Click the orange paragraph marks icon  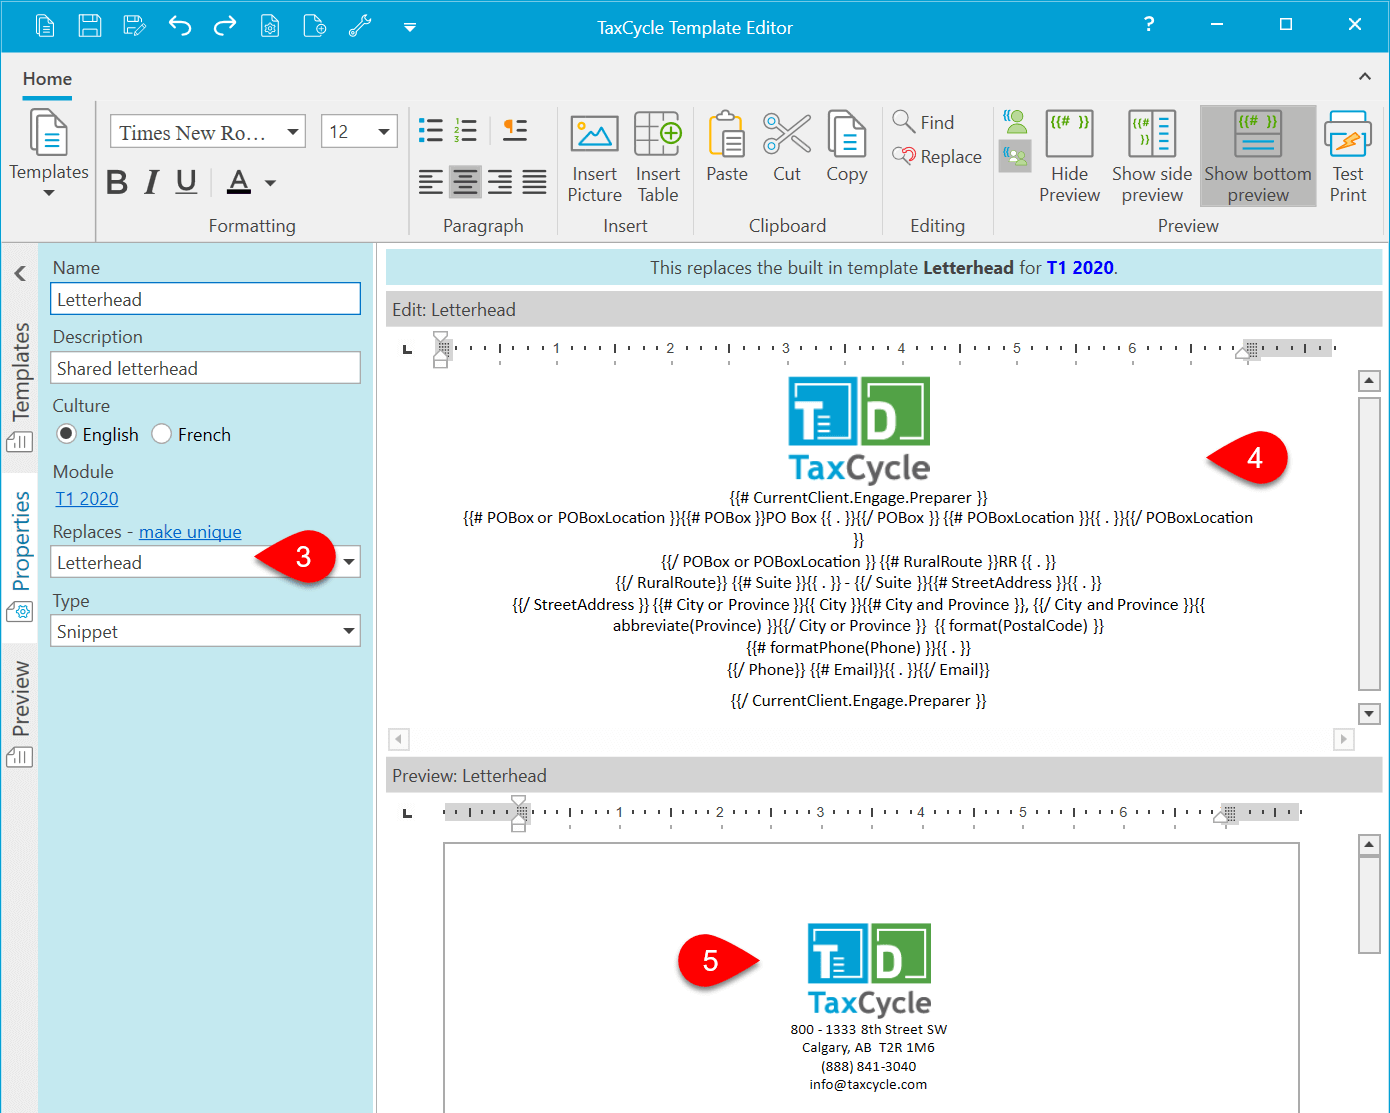[x=515, y=130]
